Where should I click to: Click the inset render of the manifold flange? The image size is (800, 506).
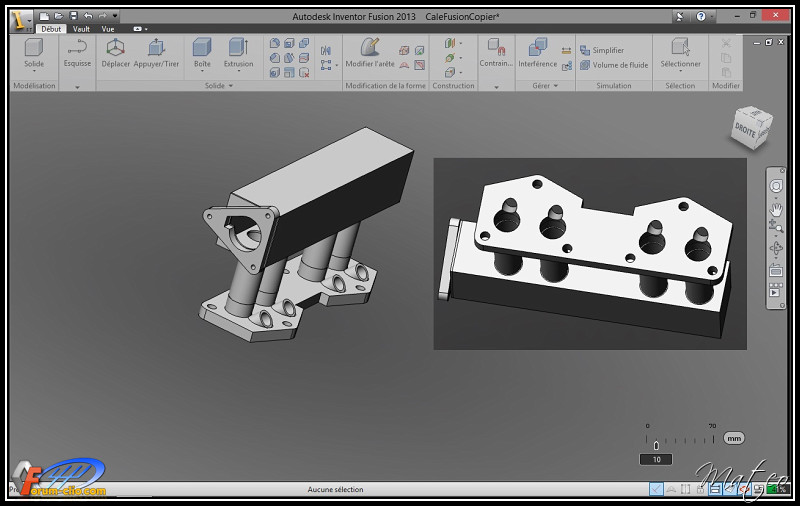click(x=590, y=254)
